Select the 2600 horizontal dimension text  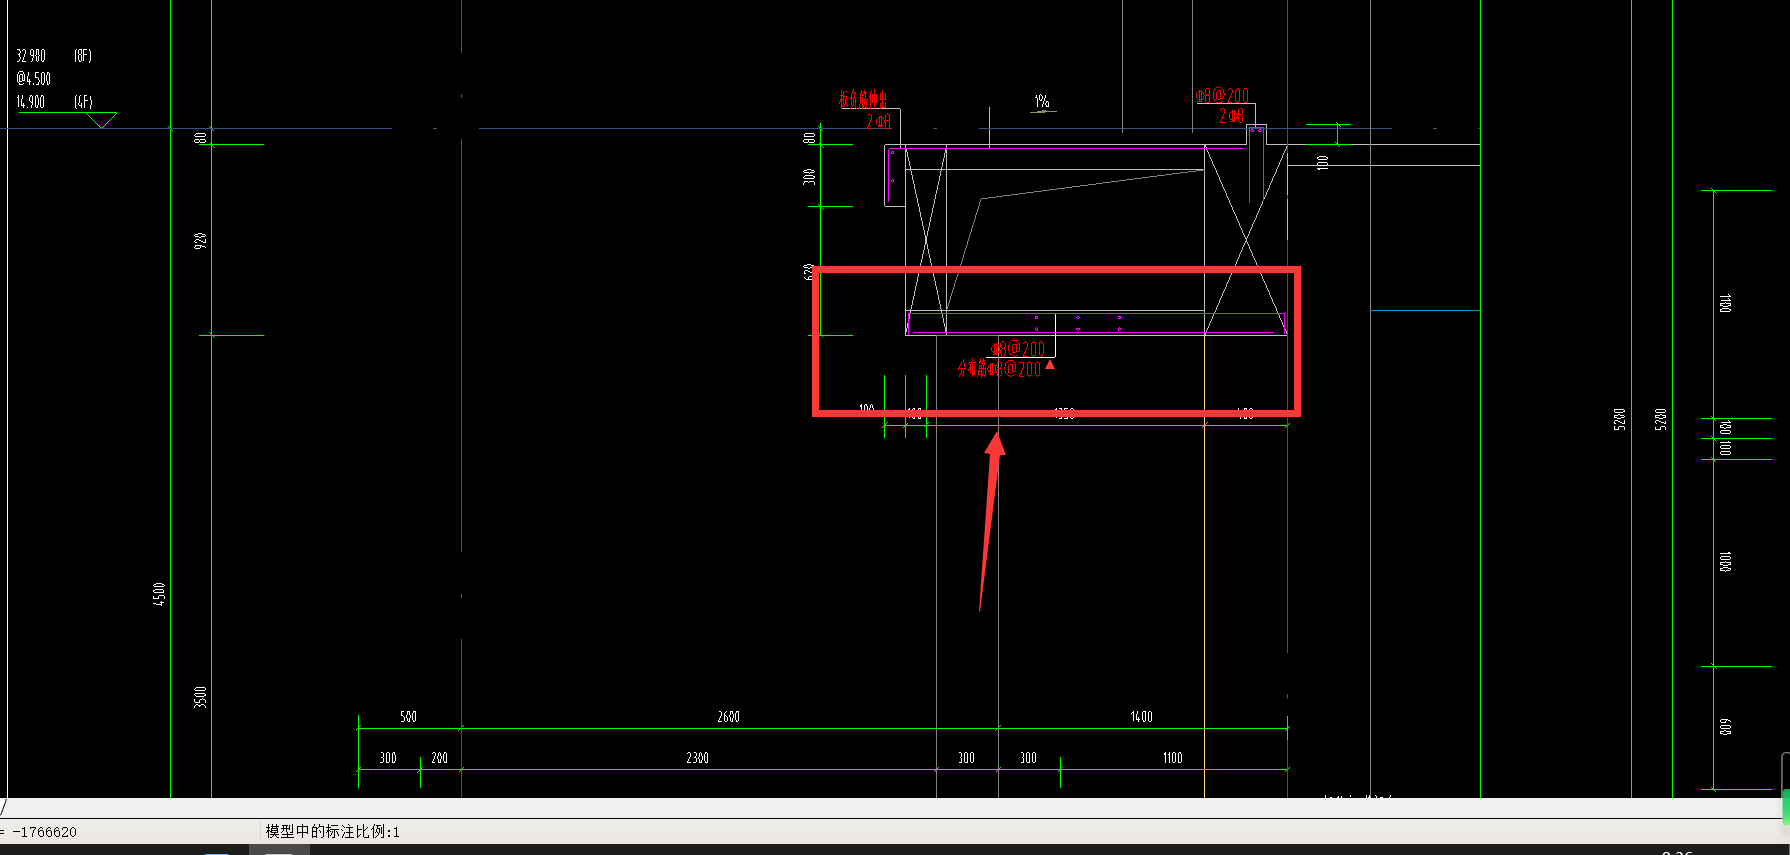pyautogui.click(x=728, y=717)
